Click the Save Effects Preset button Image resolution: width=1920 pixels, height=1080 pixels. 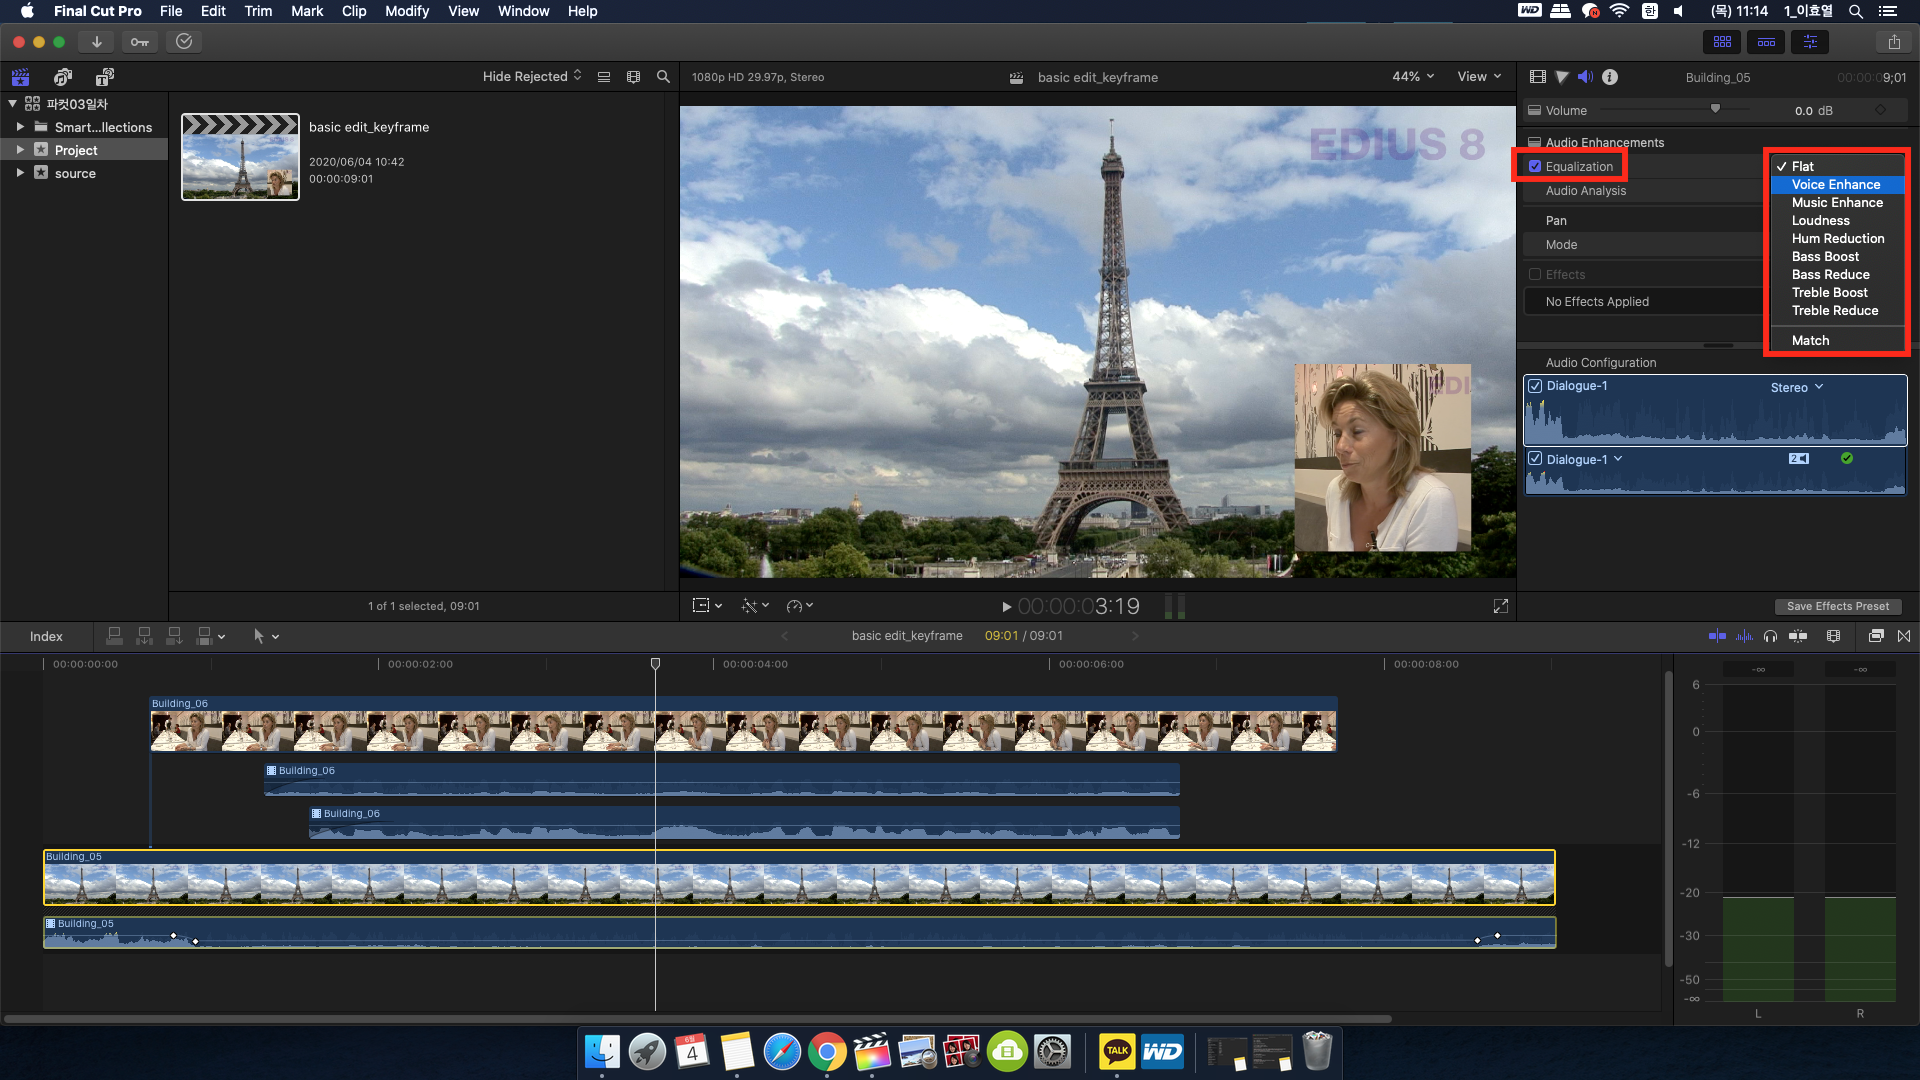click(1837, 606)
